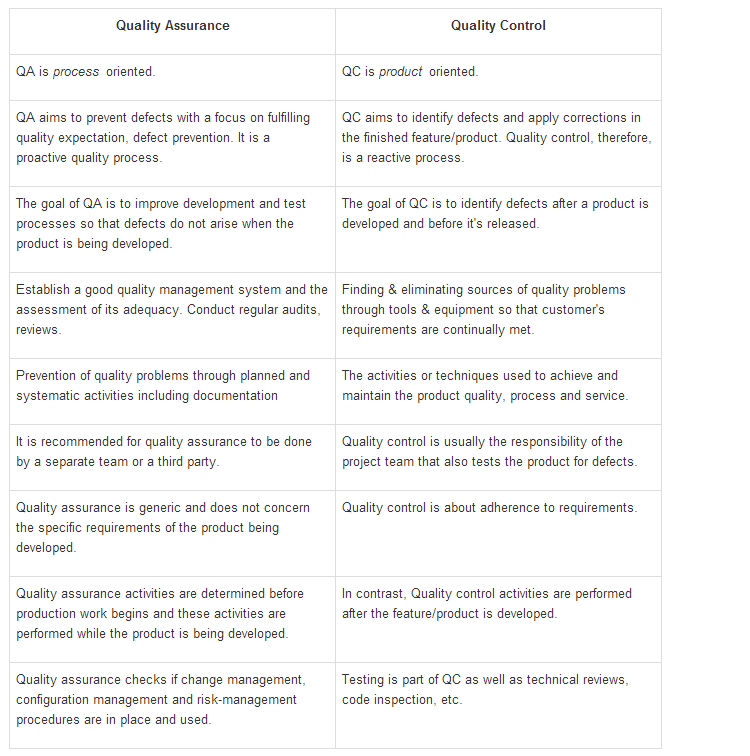Click the 'responsibility of the project team' cell
Screen dimensions: 750x756
coord(498,452)
